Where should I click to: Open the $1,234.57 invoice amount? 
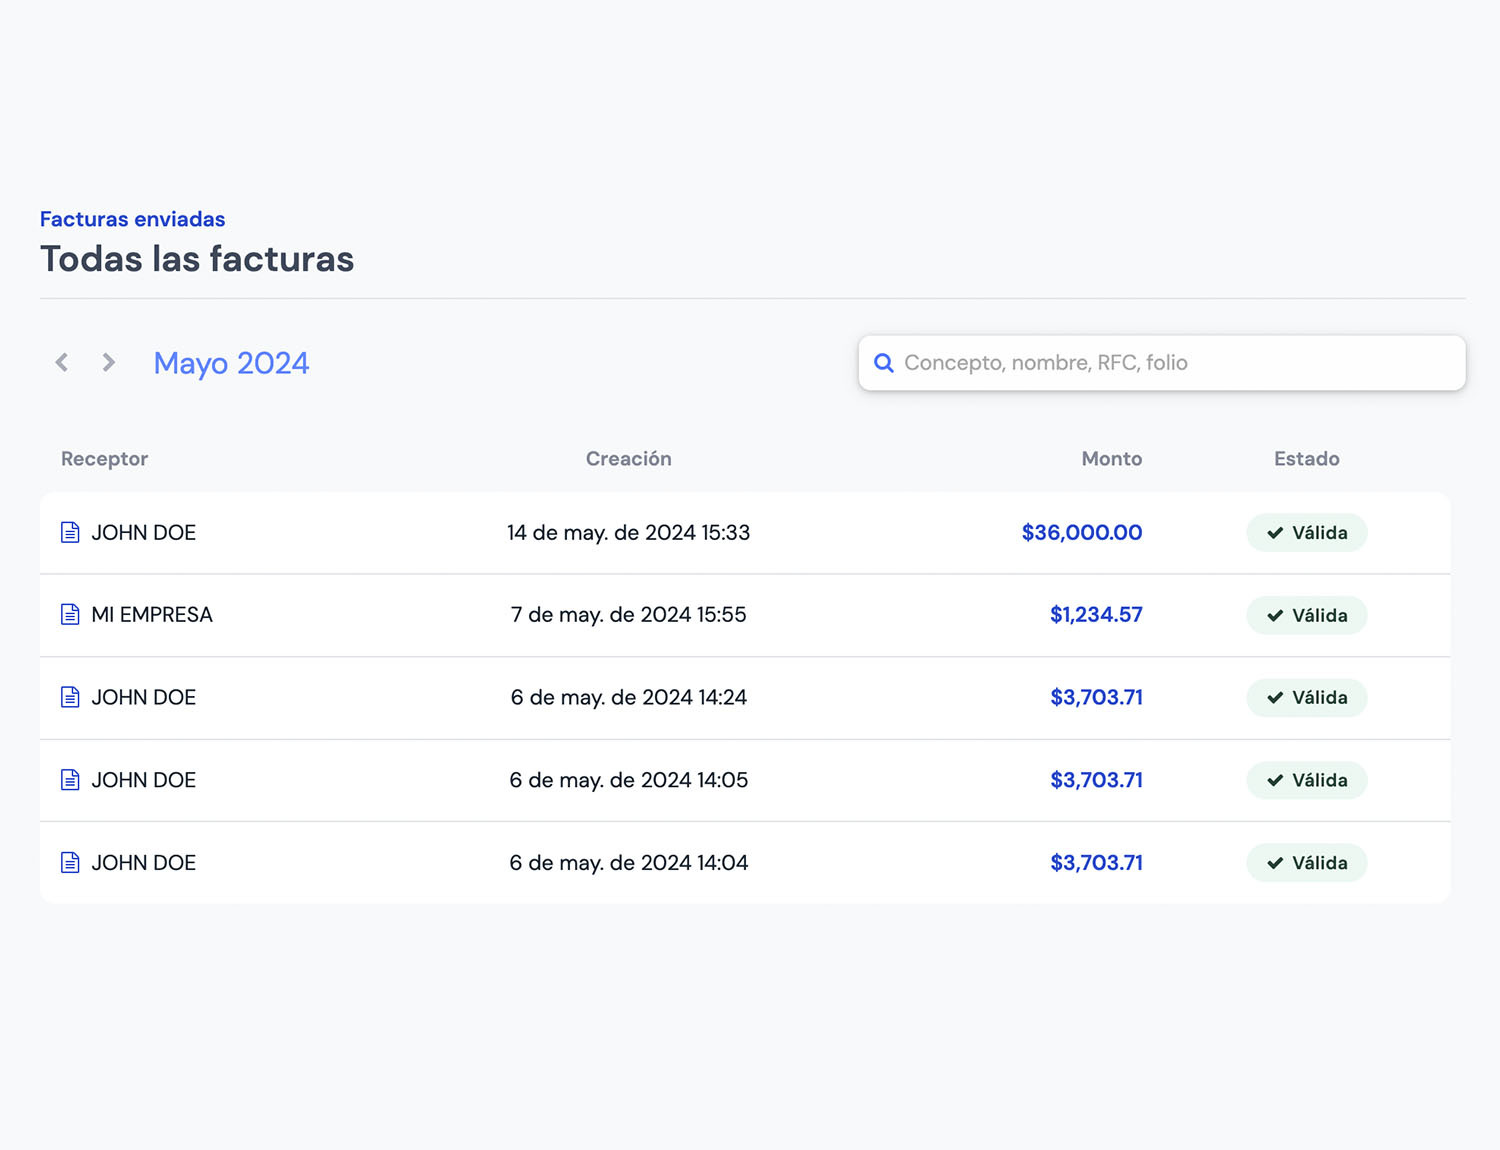click(1095, 615)
